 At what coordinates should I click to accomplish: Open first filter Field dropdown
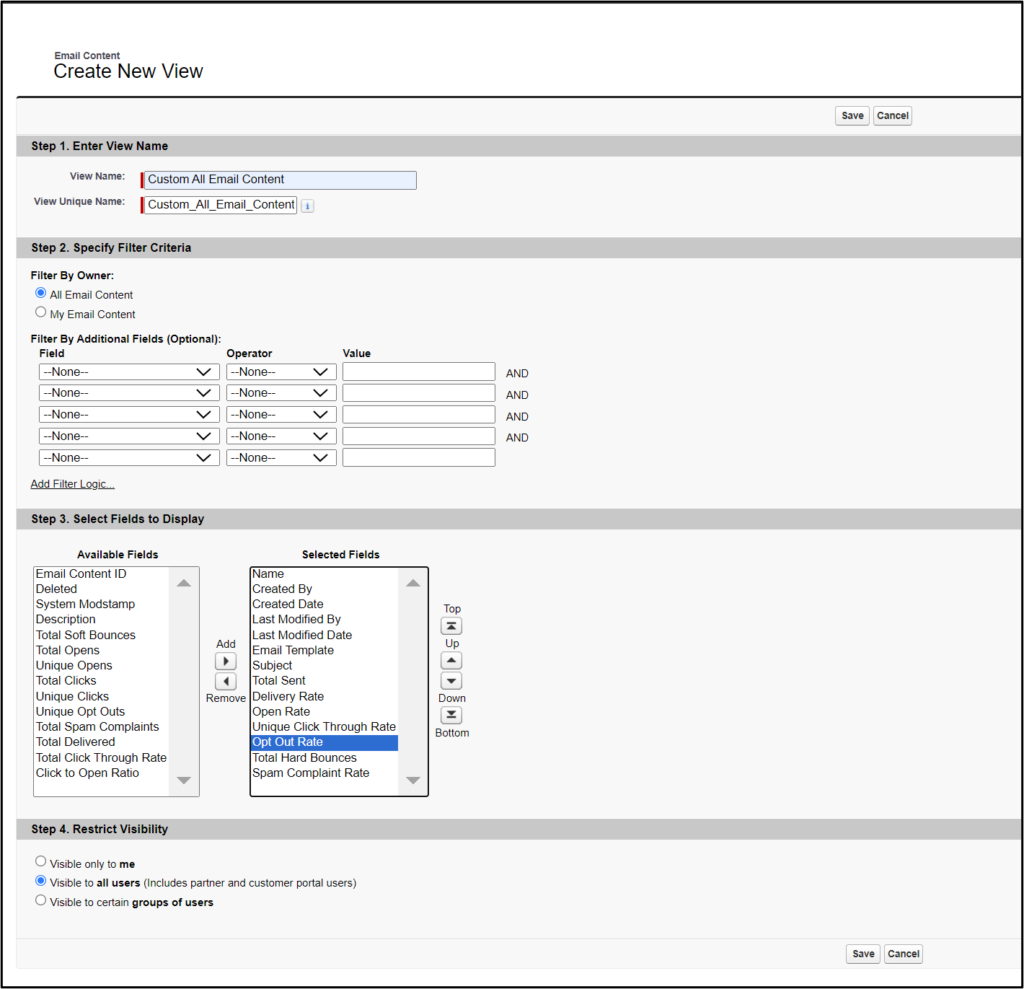[129, 372]
